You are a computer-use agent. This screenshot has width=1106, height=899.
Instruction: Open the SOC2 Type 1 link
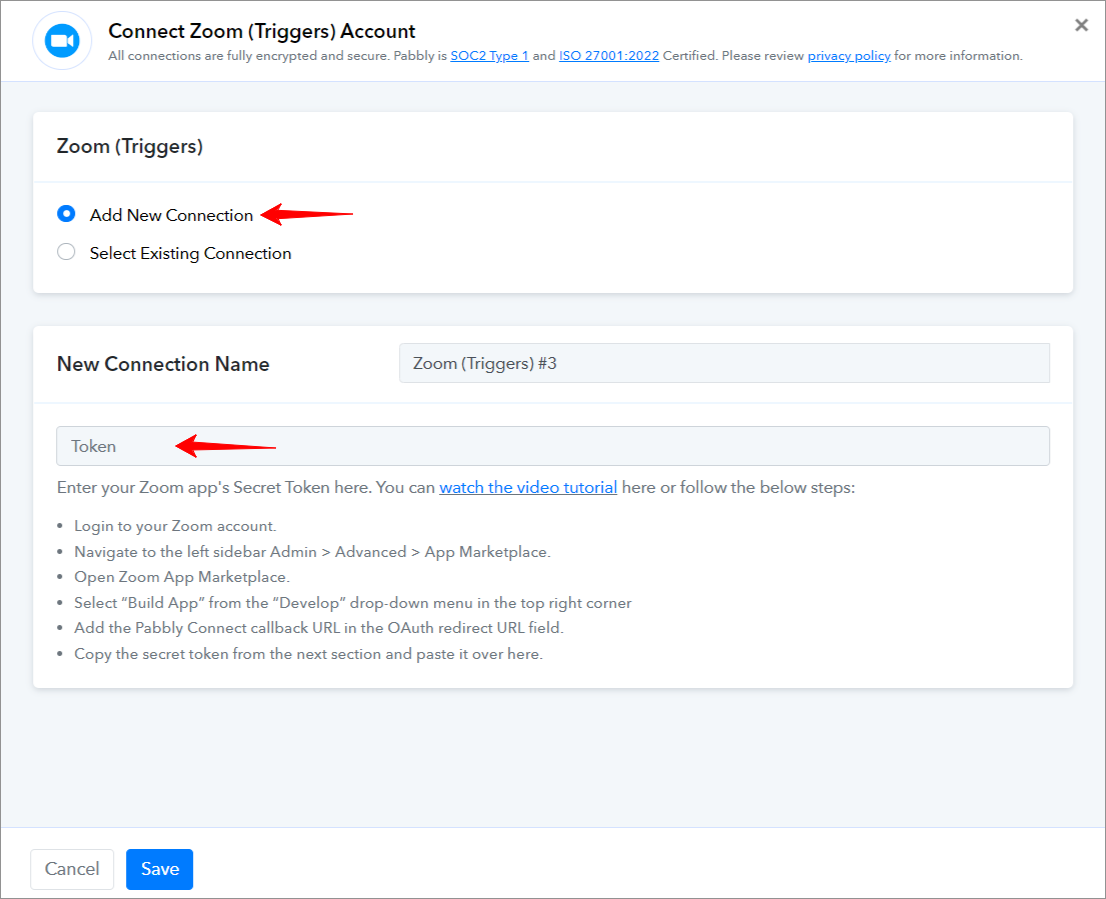click(x=490, y=56)
